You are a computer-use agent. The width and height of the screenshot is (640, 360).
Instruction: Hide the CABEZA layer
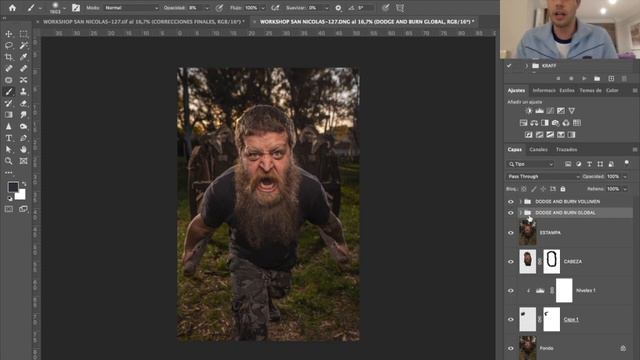[511, 262]
